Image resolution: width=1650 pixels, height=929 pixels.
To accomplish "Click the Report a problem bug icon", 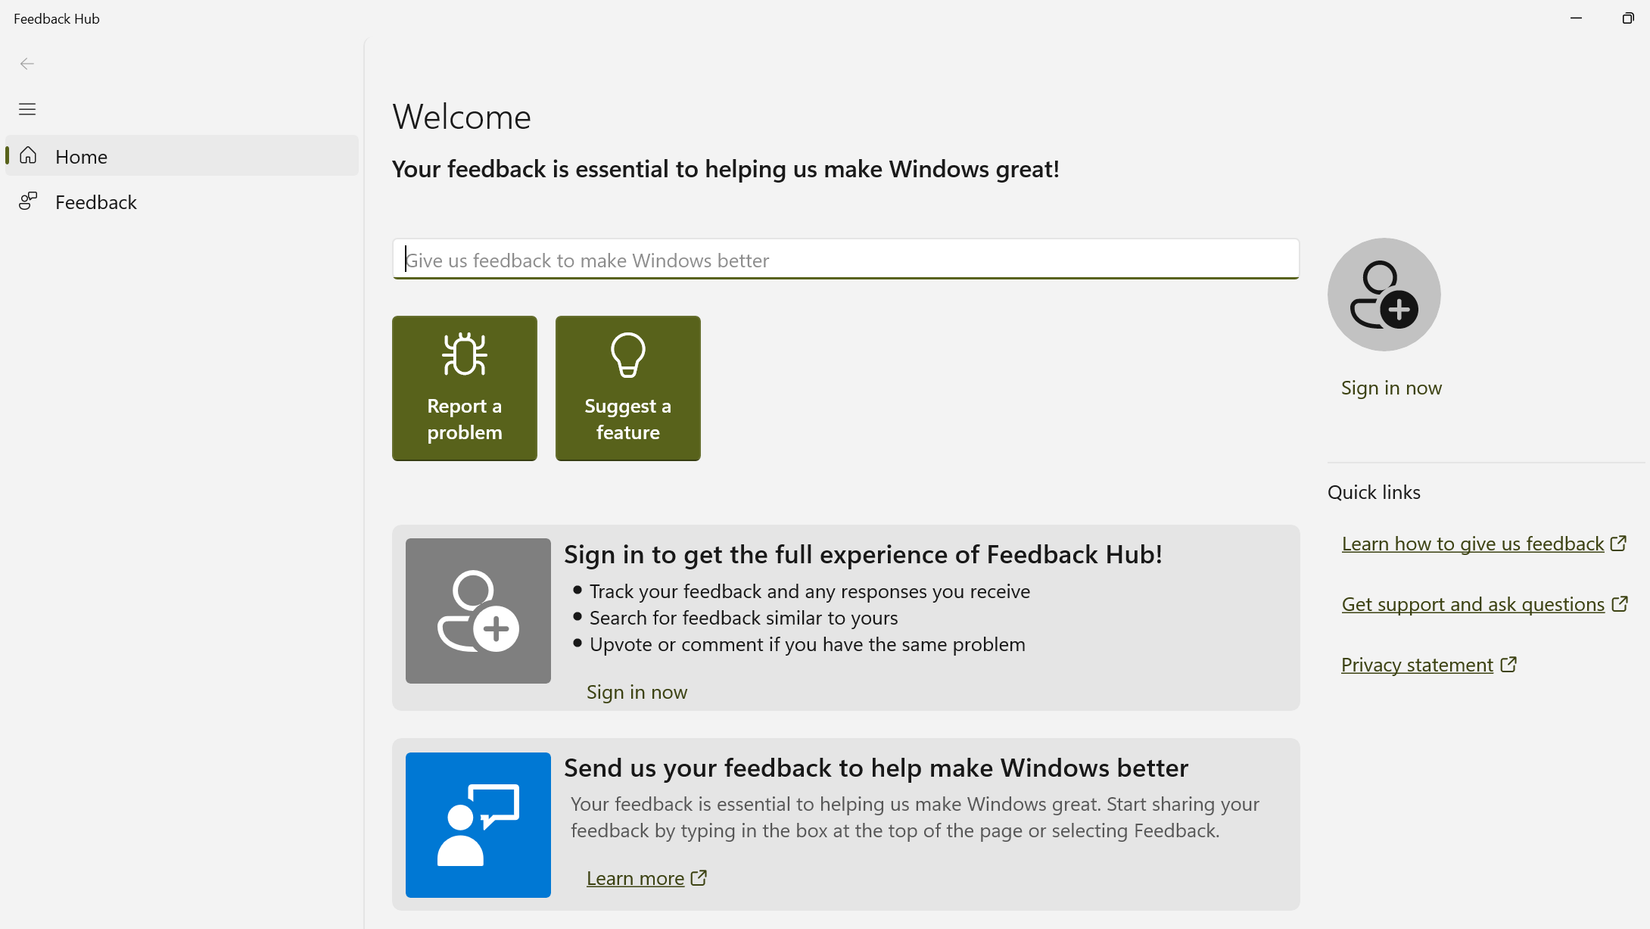I will pyautogui.click(x=464, y=355).
